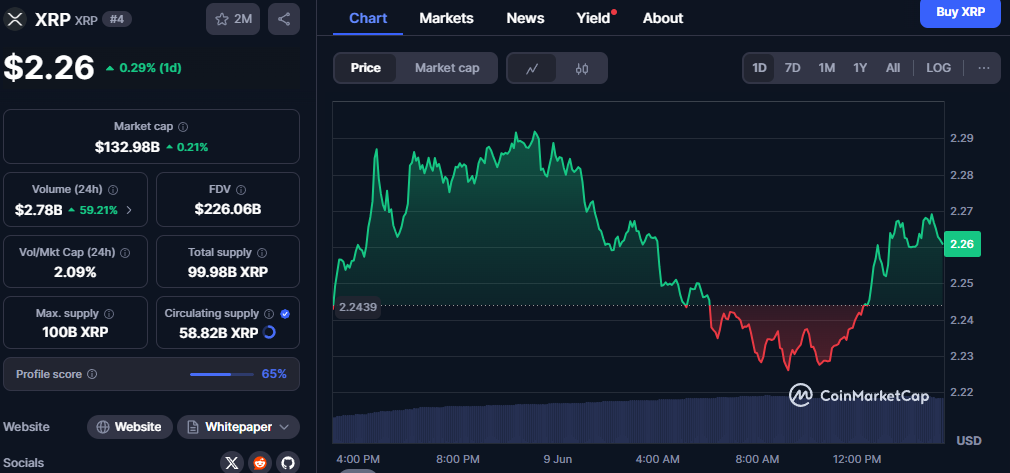Open the share icon button
This screenshot has width=1010, height=473.
point(283,19)
